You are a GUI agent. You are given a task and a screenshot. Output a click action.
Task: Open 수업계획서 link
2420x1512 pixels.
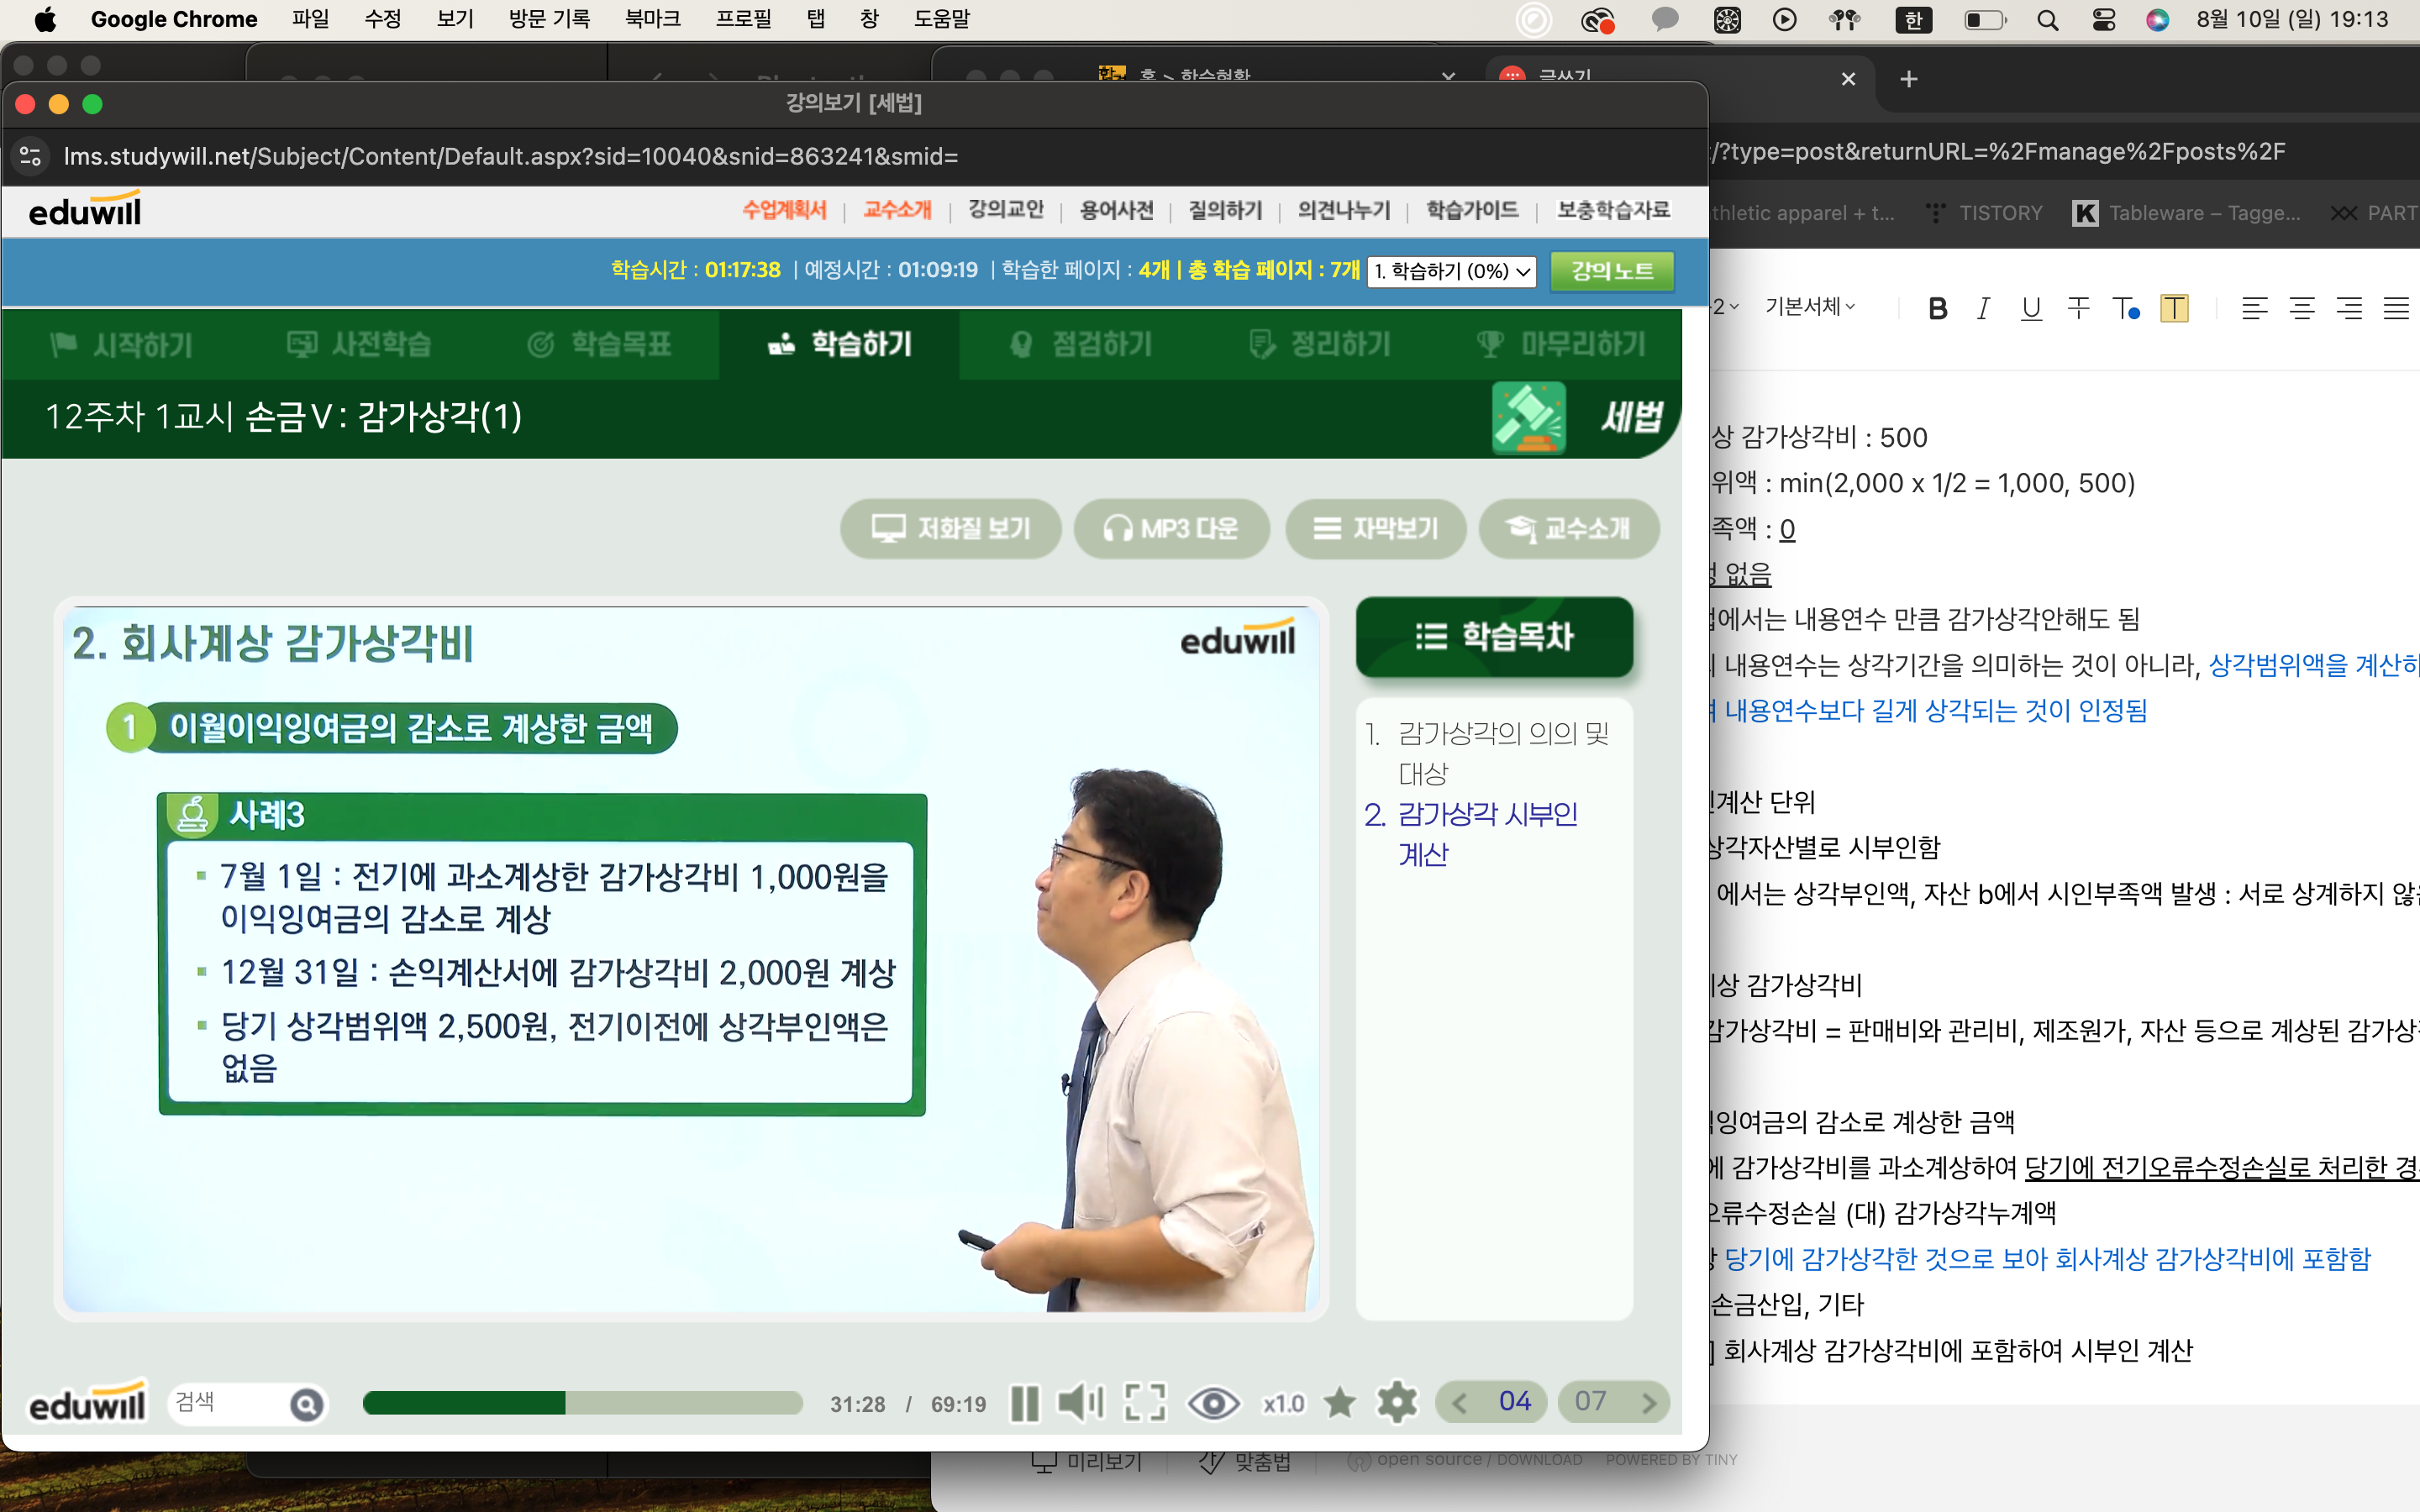[784, 210]
